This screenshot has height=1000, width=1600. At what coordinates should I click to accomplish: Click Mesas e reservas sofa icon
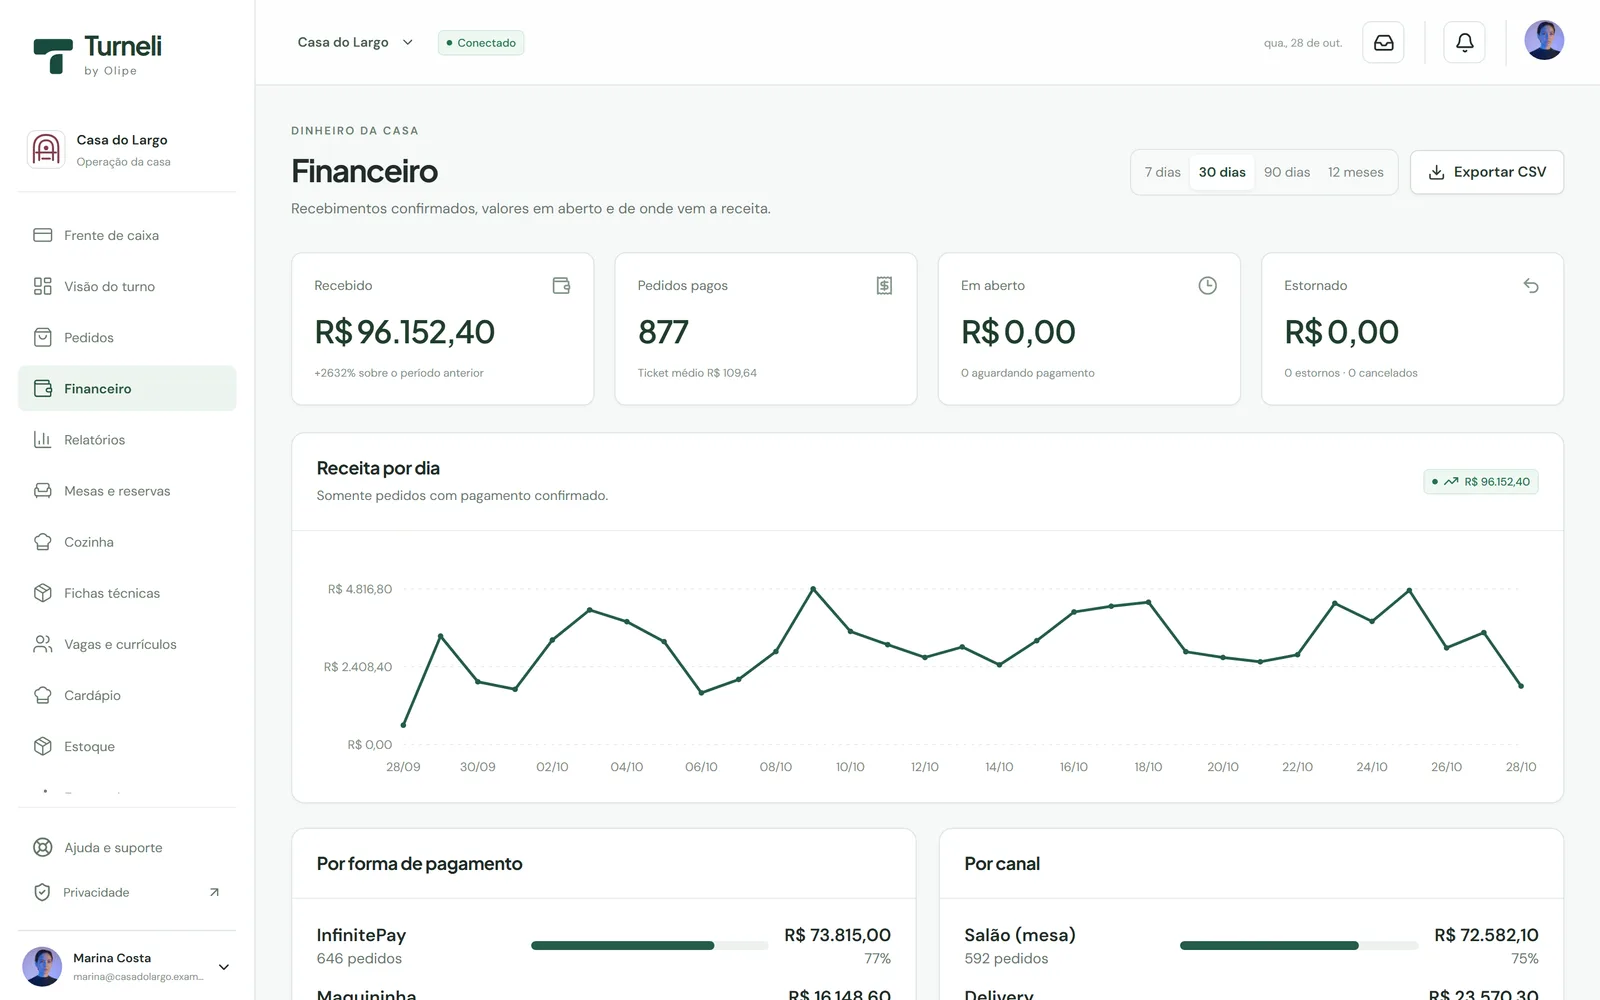click(42, 491)
